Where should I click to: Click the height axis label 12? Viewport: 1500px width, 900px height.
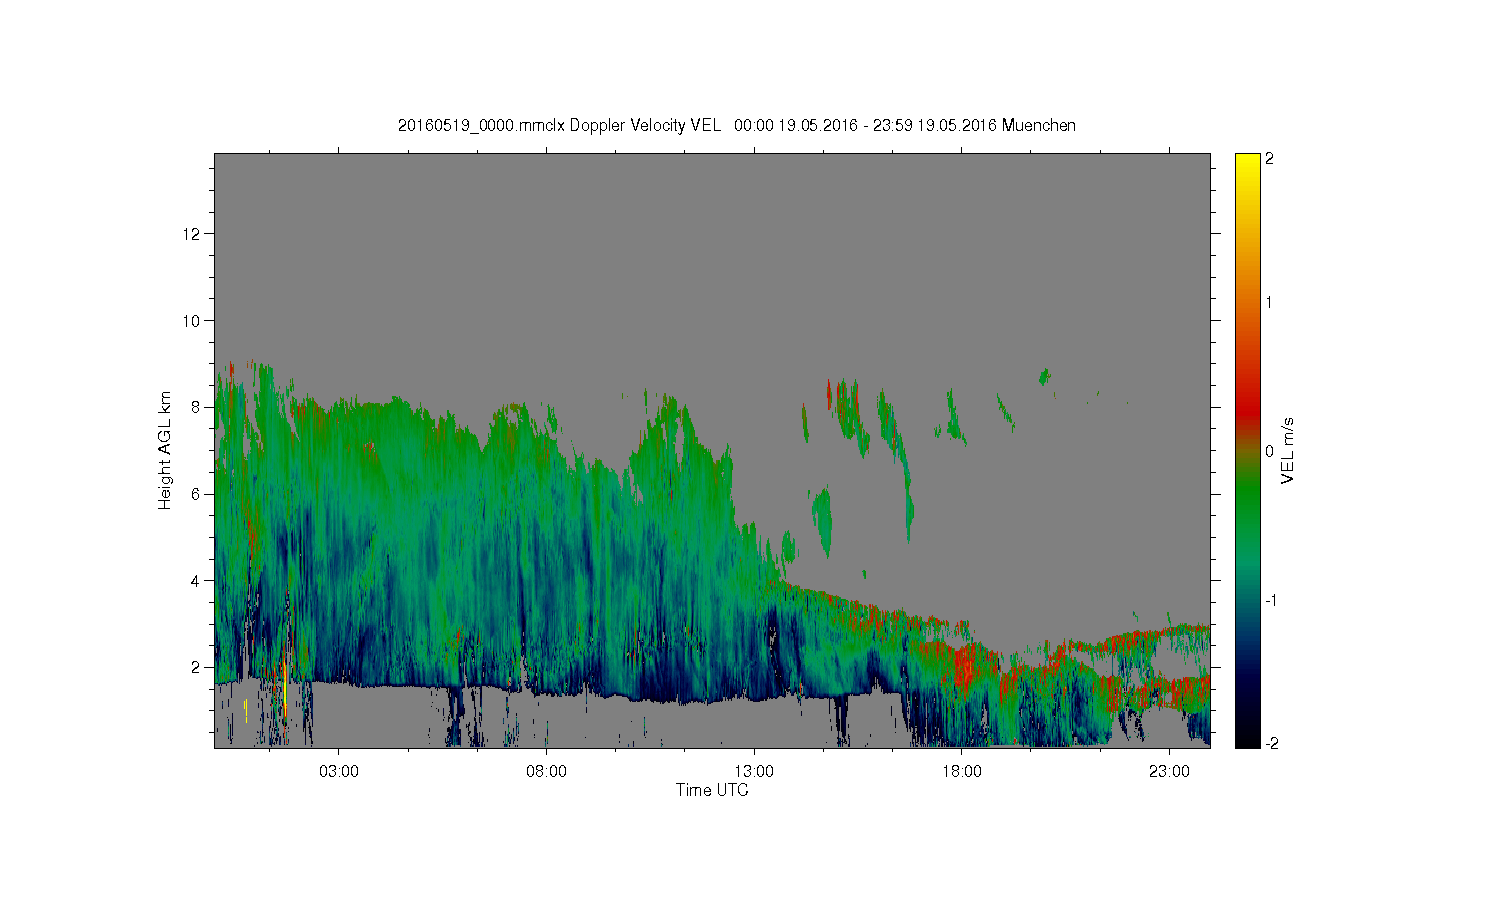[x=193, y=234]
